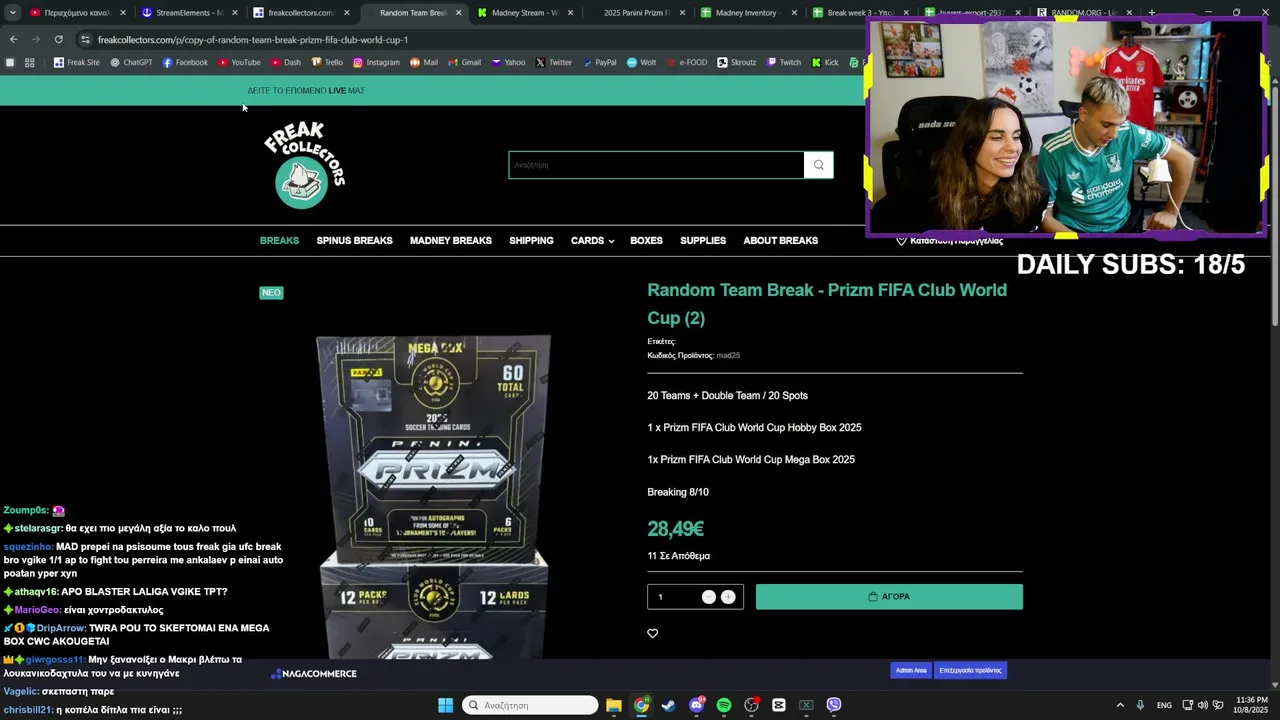The height and width of the screenshot is (720, 1280).
Task: Add product to wishlist with heart icon
Action: pos(653,633)
